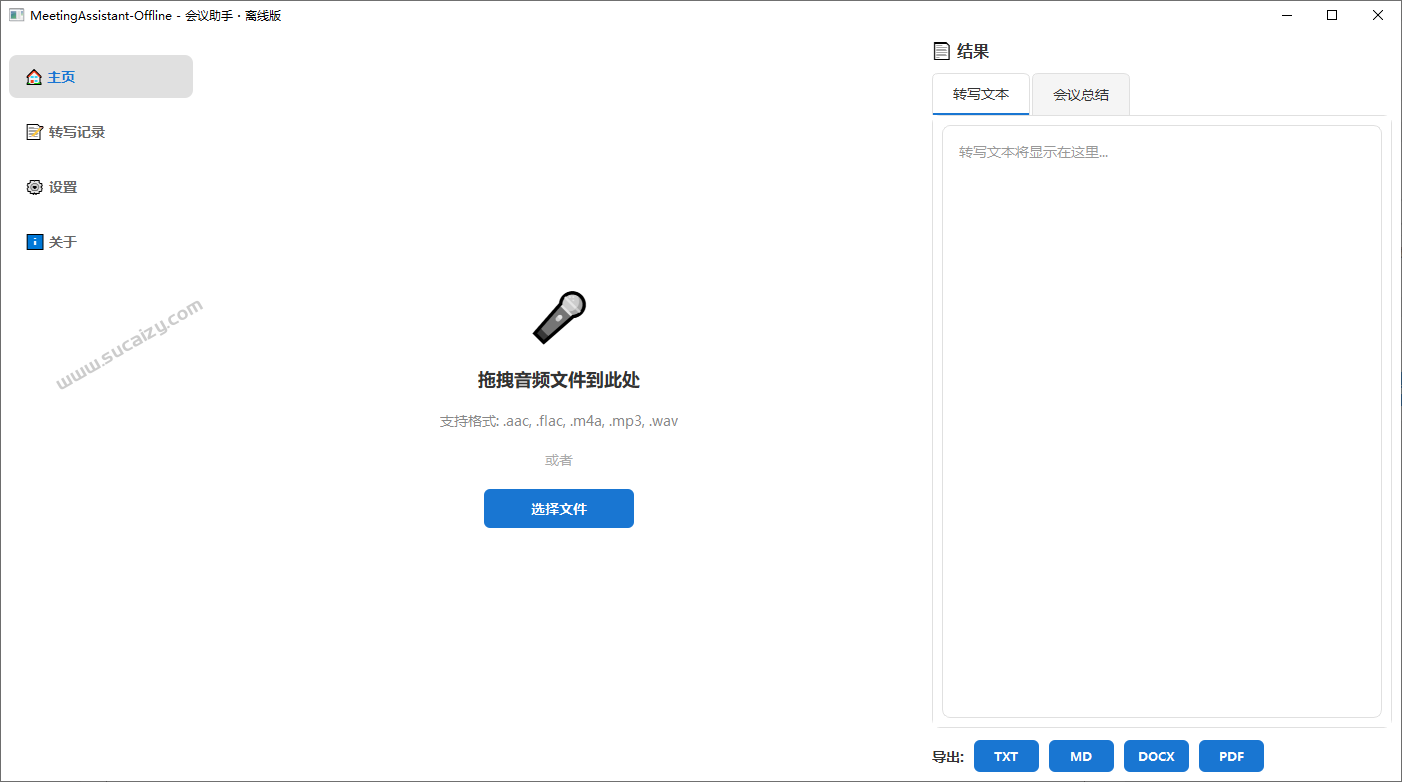Image resolution: width=1402 pixels, height=782 pixels.
Task: Click the transcription record icon beside 转写记录
Action: tap(34, 131)
